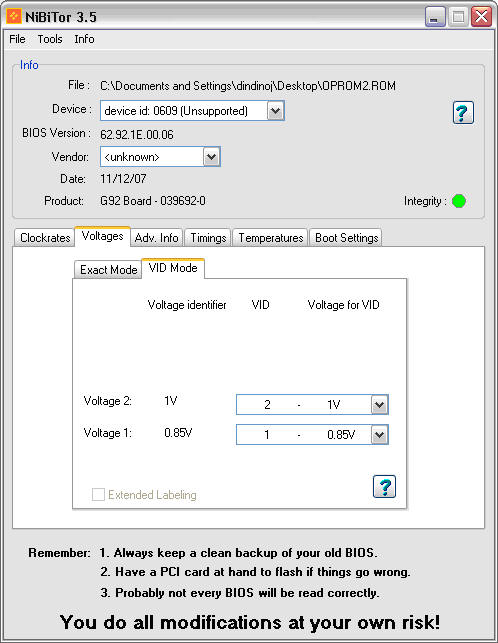Open the help icon in Info panel
This screenshot has height=643, width=498.
click(463, 112)
